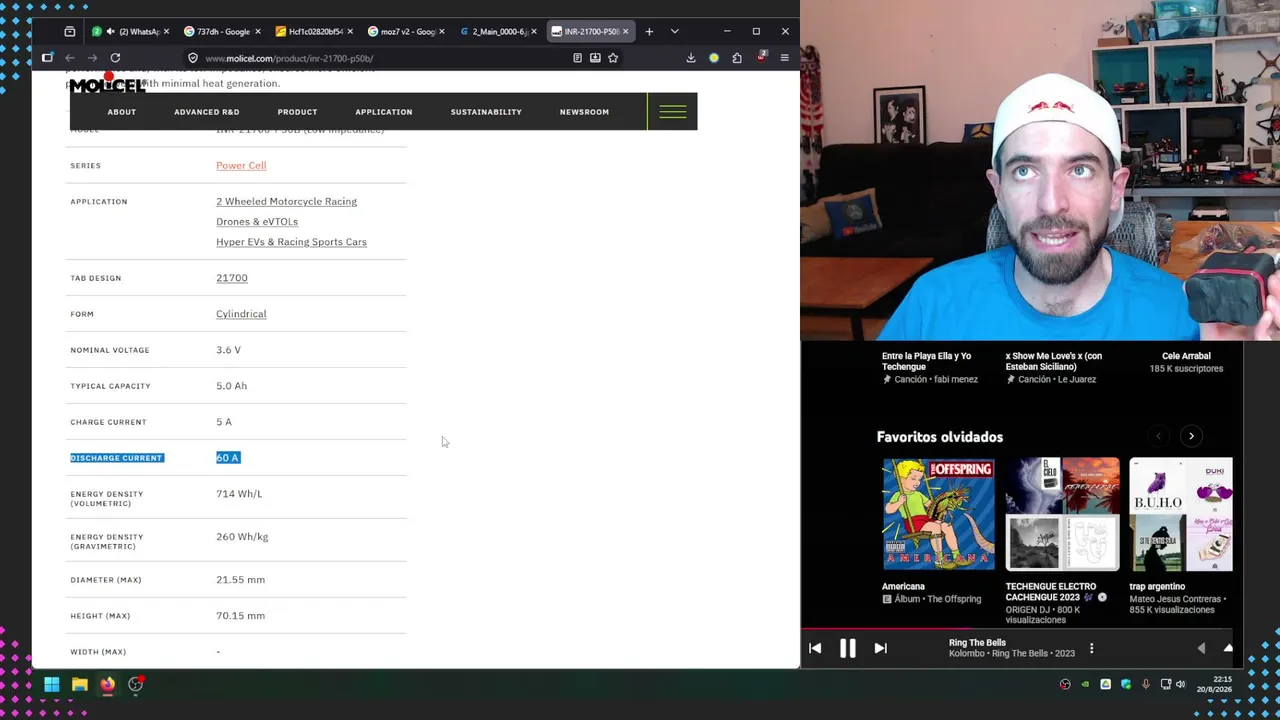Click the NVIDIA tray icon

point(1085,684)
